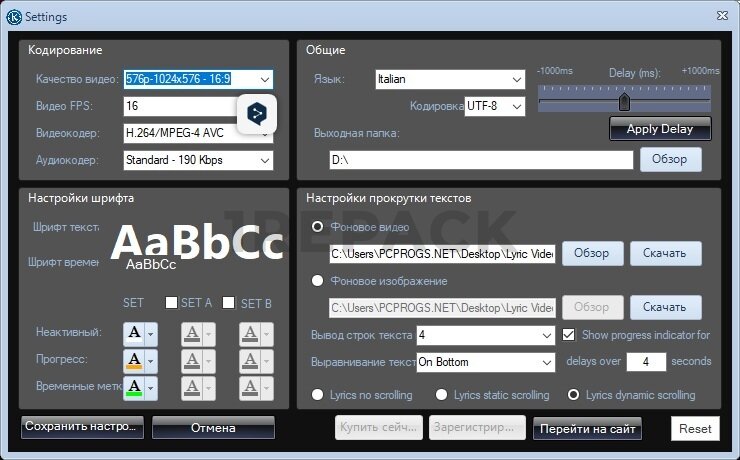The width and height of the screenshot is (740, 460).
Task: Click the Delay slider handle
Action: (624, 101)
